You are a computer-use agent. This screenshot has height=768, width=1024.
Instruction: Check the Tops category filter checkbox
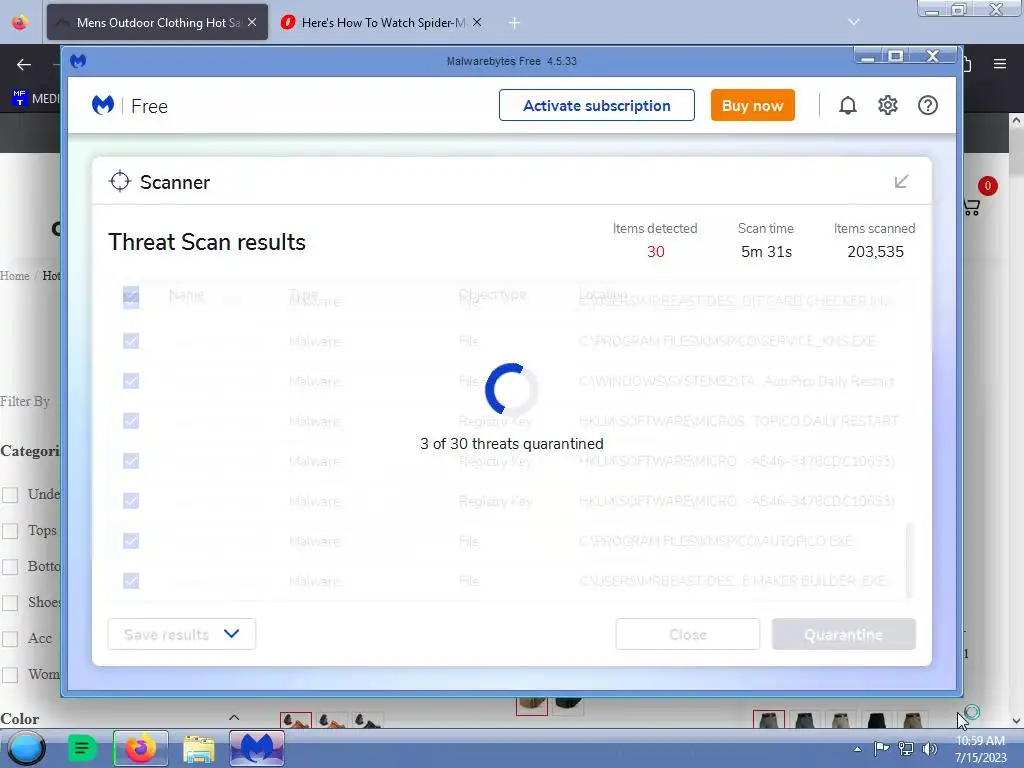point(10,531)
